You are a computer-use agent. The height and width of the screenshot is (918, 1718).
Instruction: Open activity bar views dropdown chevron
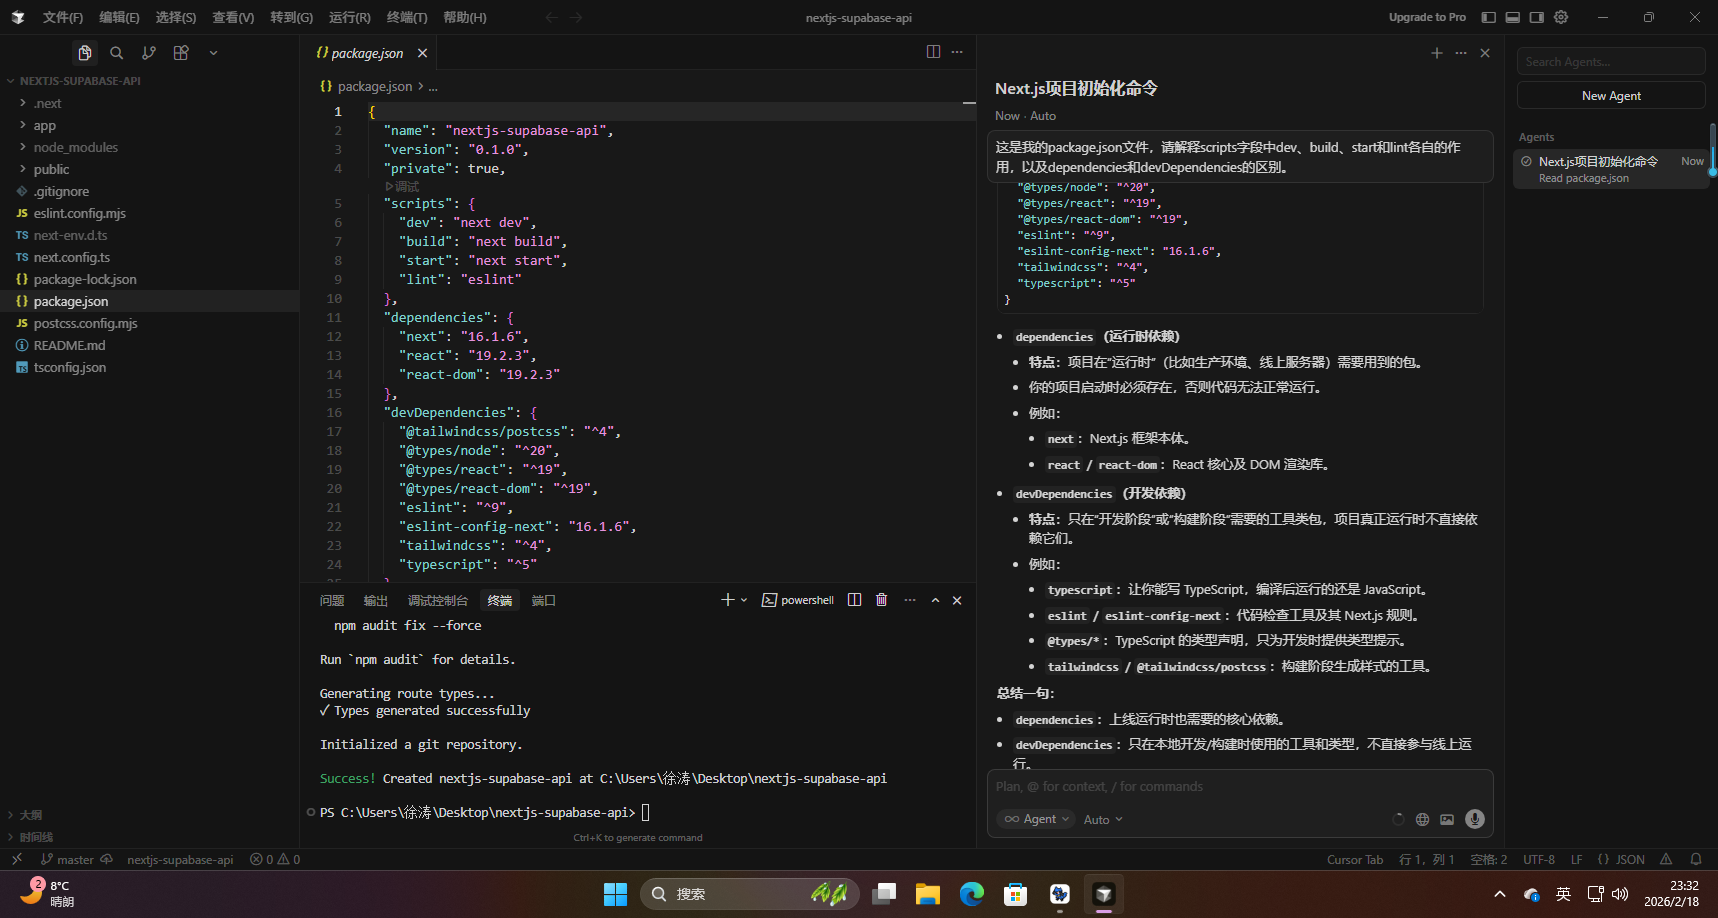pyautogui.click(x=213, y=53)
